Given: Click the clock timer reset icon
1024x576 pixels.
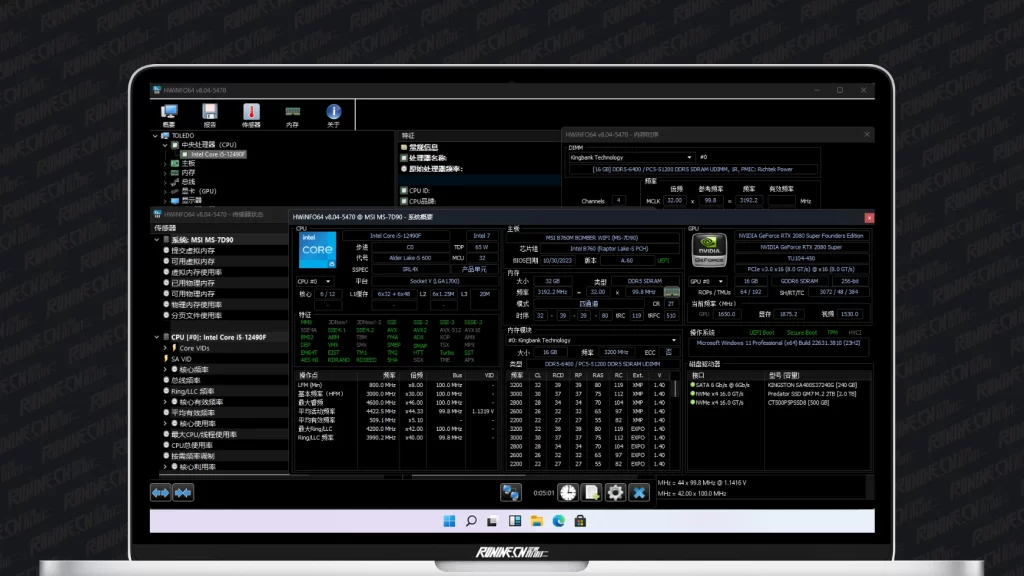Looking at the screenshot, I should (x=567, y=492).
